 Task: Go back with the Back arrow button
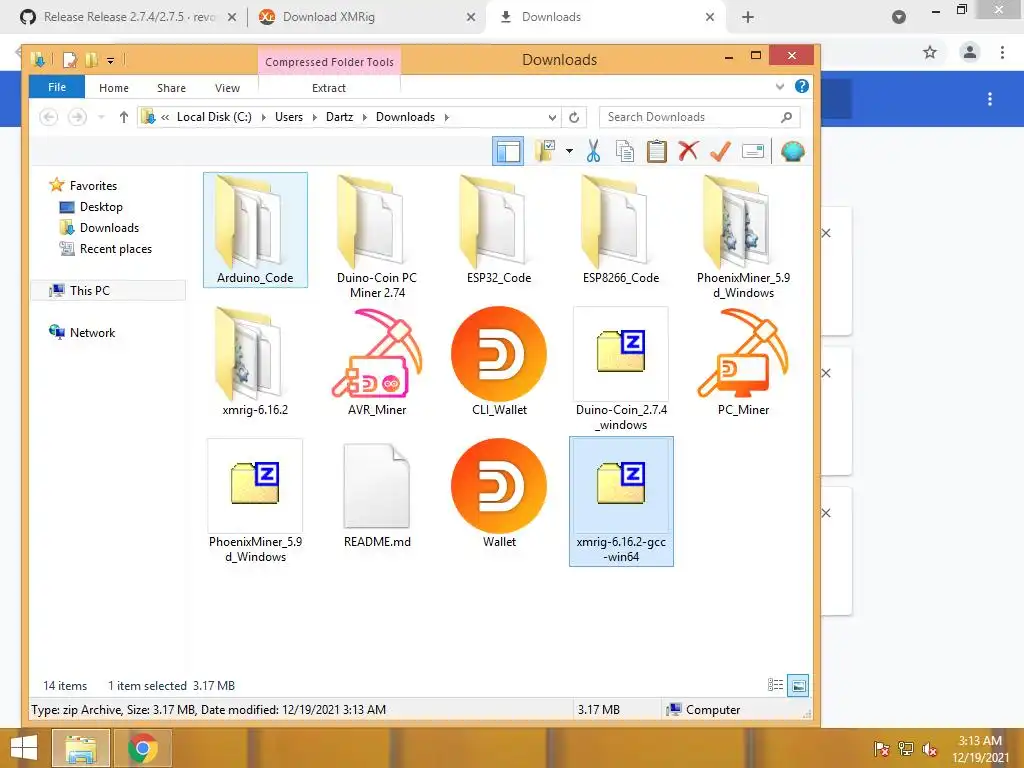49,117
